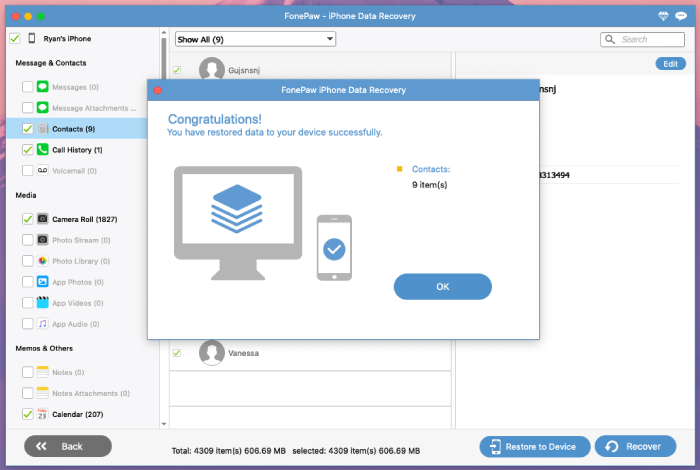
Task: Click the Edit button
Action: coord(670,64)
